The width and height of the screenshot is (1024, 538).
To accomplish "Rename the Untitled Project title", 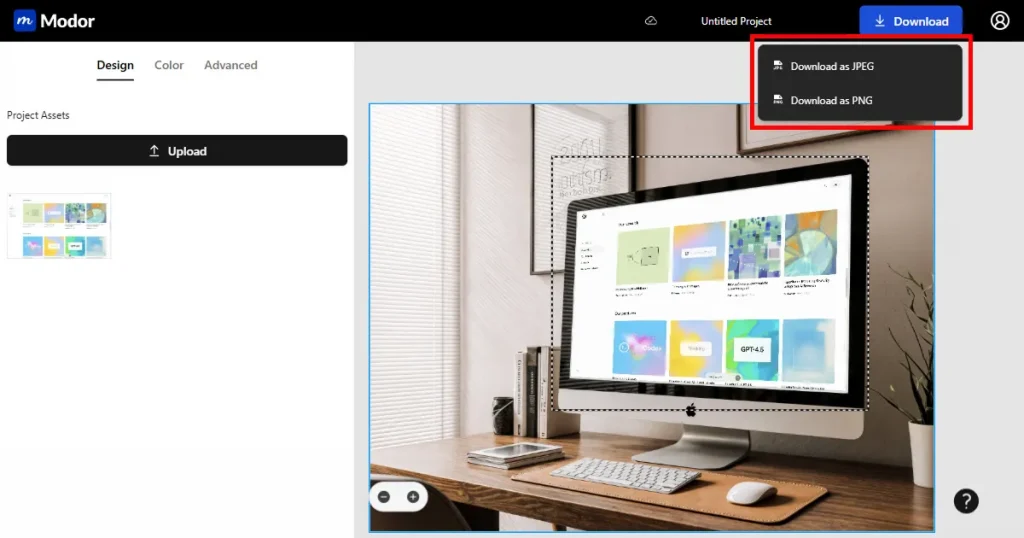I will (736, 21).
